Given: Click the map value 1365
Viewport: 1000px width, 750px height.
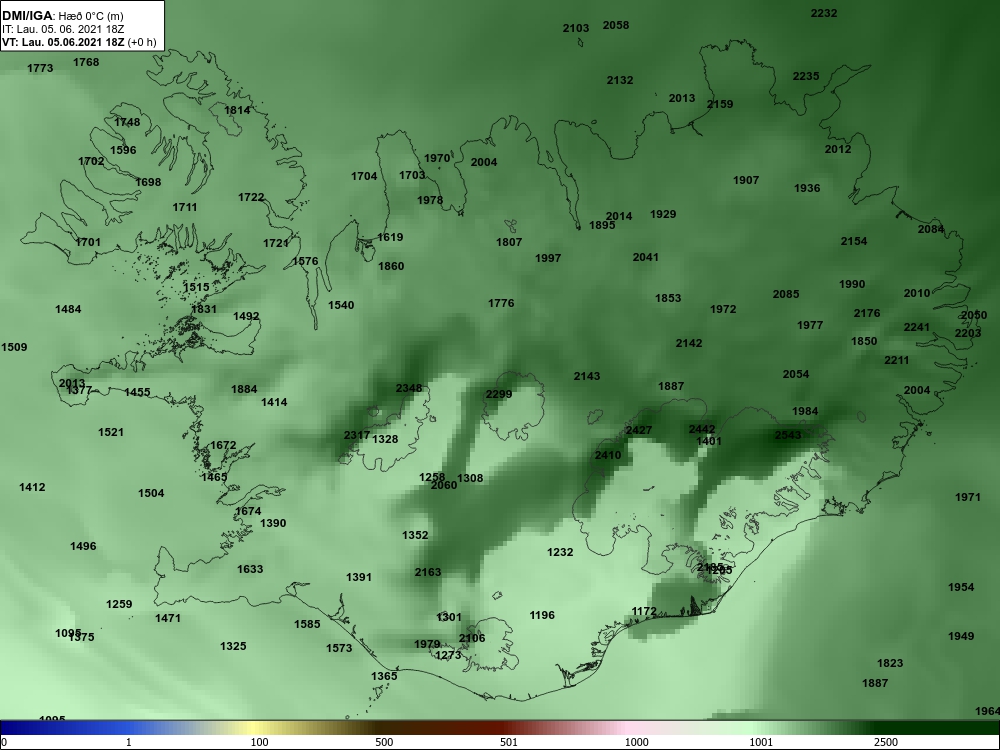Looking at the screenshot, I should (x=385, y=676).
